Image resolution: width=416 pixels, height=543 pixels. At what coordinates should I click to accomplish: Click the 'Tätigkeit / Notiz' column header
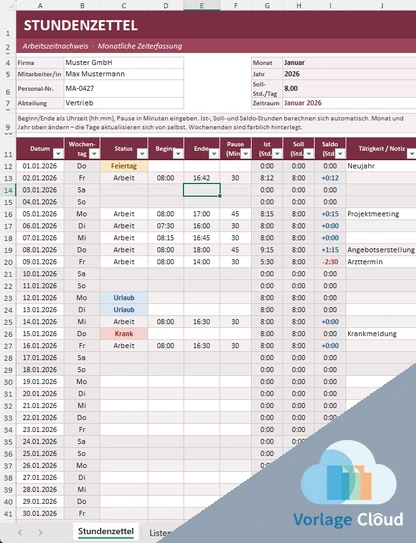click(381, 149)
